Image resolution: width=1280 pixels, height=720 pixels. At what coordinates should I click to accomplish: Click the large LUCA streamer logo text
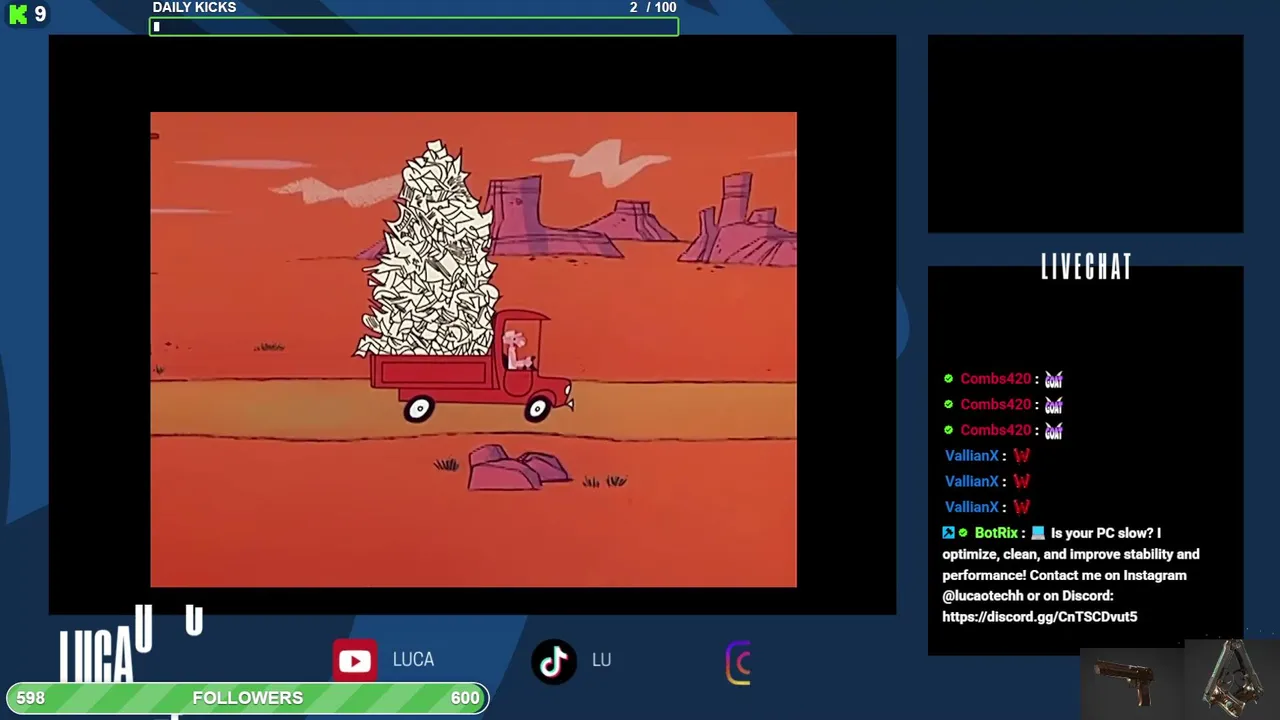pyautogui.click(x=96, y=655)
